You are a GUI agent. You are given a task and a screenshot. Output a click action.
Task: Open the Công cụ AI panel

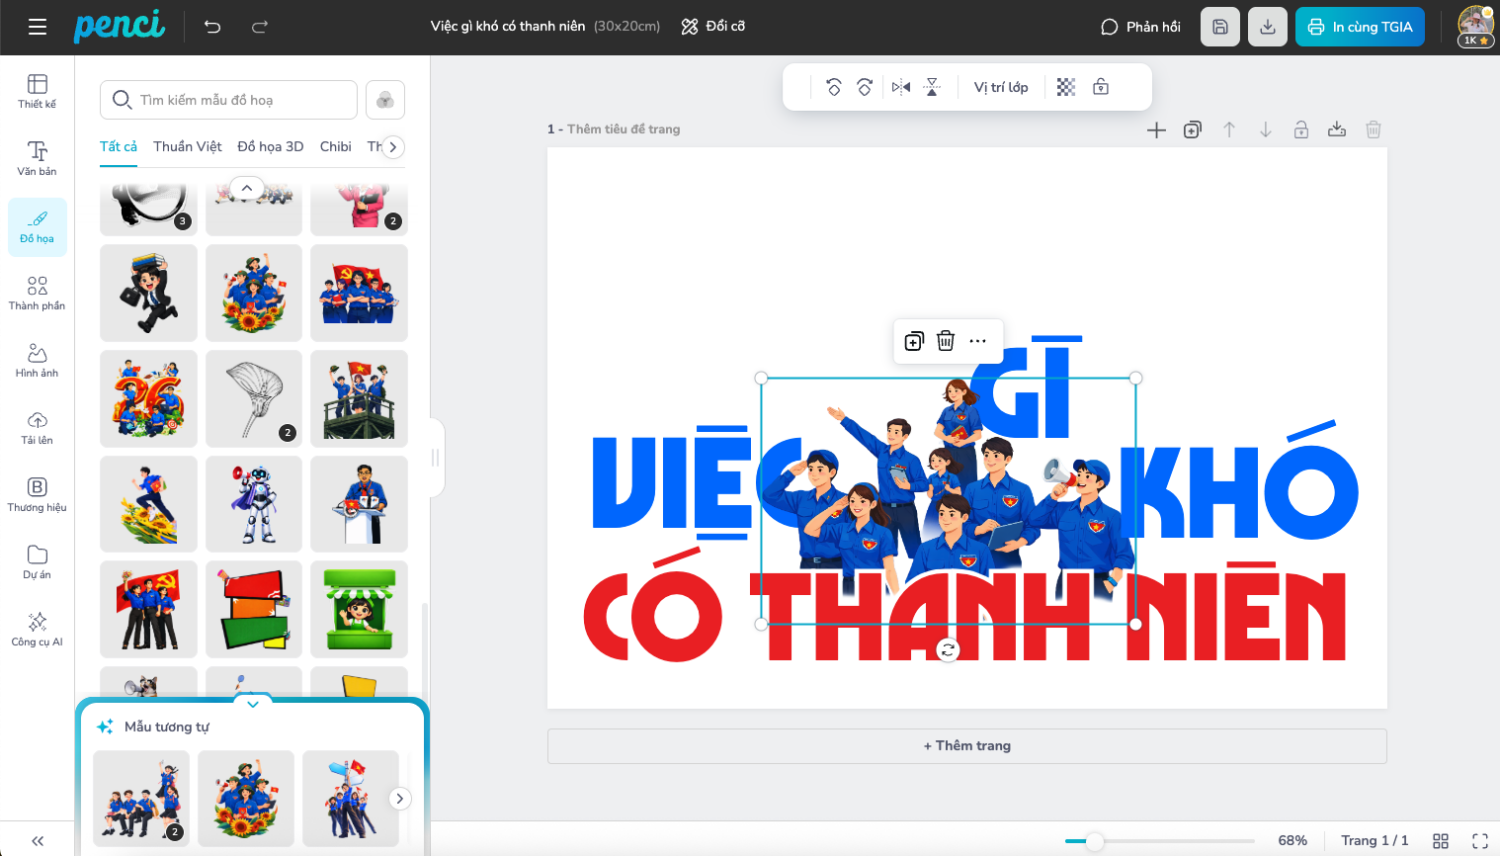(x=37, y=629)
